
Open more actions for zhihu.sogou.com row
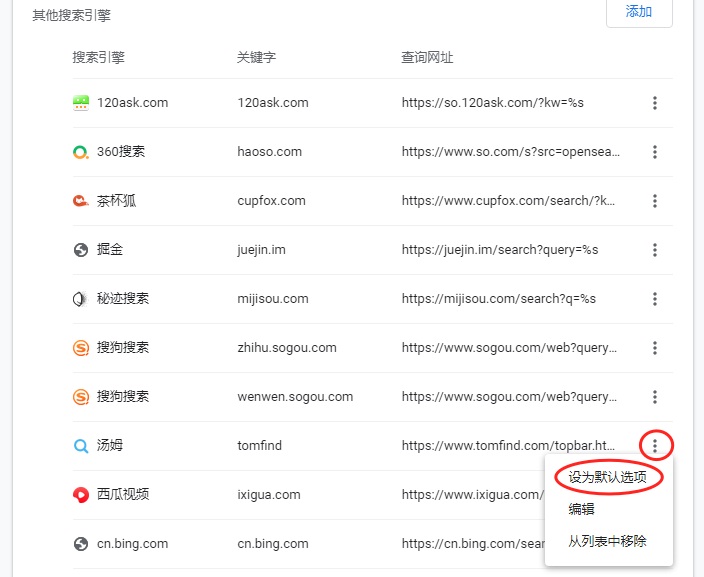coord(655,348)
